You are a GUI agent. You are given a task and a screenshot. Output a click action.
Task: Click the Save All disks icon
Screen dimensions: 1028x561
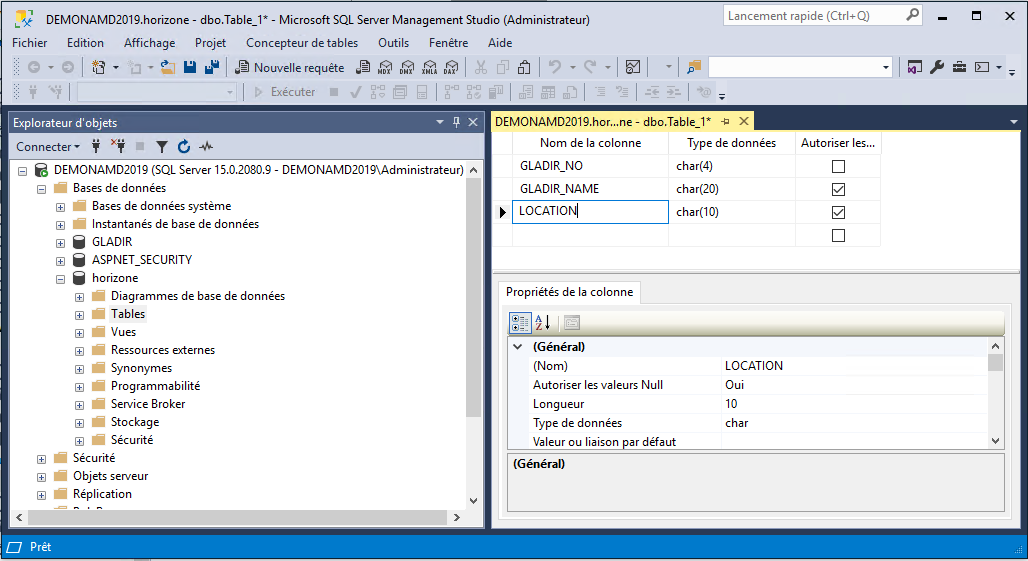211,68
